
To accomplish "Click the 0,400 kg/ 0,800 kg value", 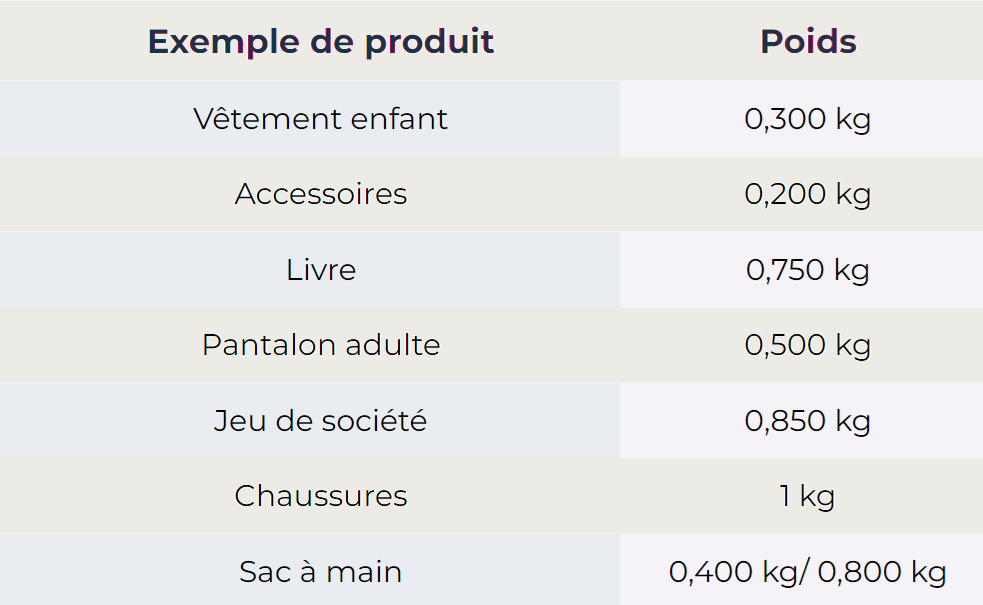I will point(807,572).
